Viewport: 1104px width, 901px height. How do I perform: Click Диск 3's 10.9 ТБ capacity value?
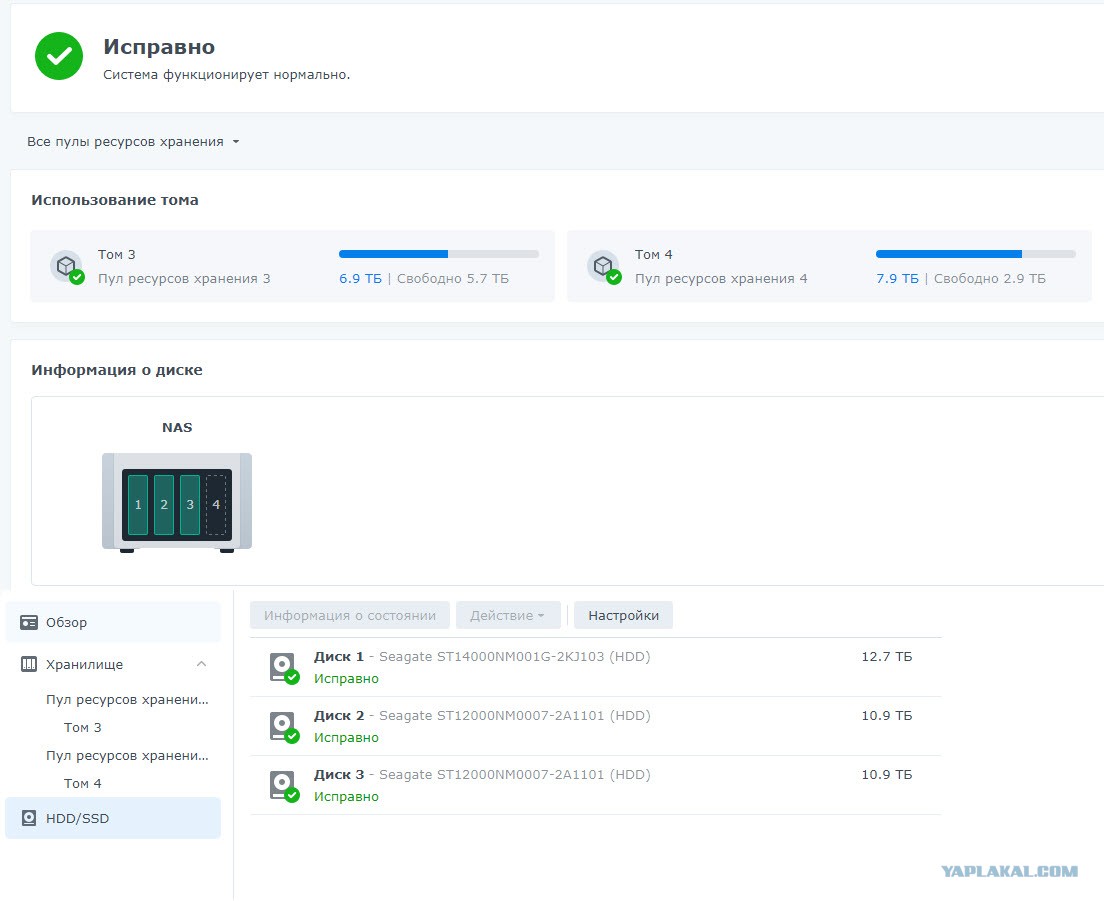pyautogui.click(x=886, y=775)
